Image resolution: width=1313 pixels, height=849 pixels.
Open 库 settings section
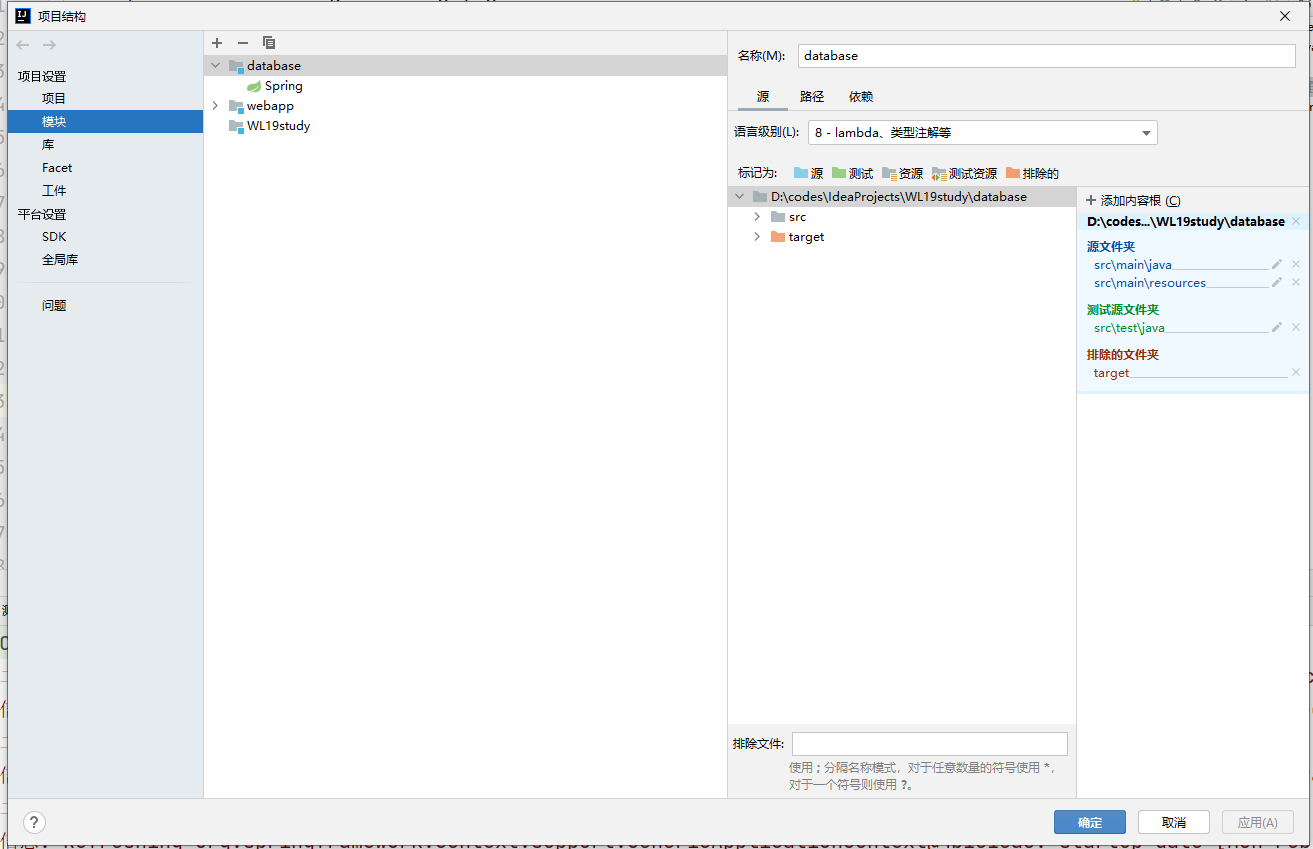48,145
